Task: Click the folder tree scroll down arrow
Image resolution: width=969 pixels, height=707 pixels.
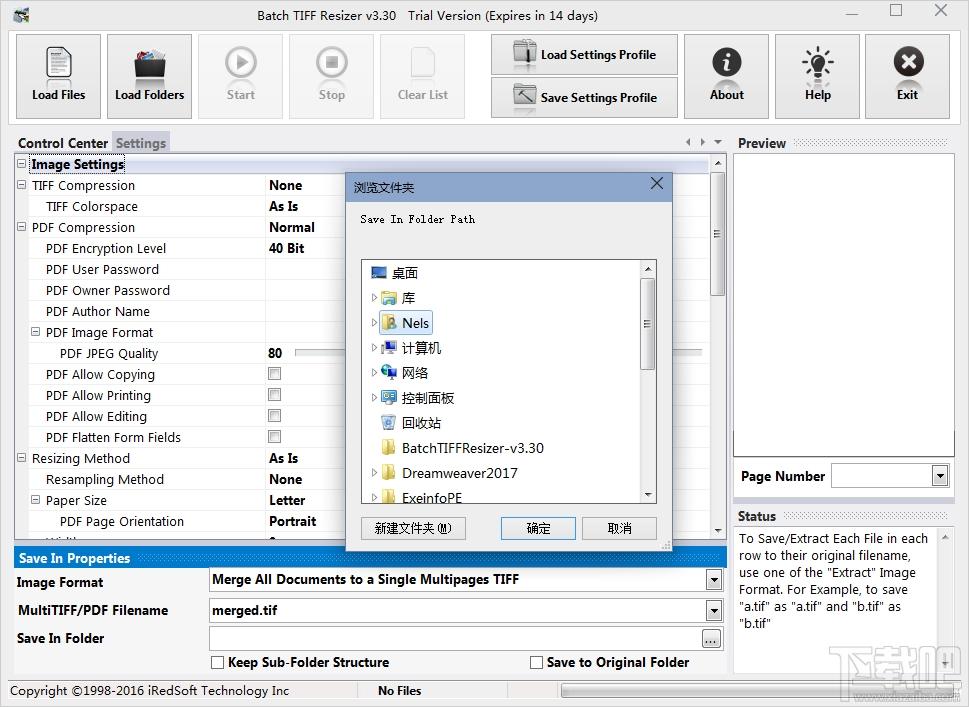Action: click(648, 495)
